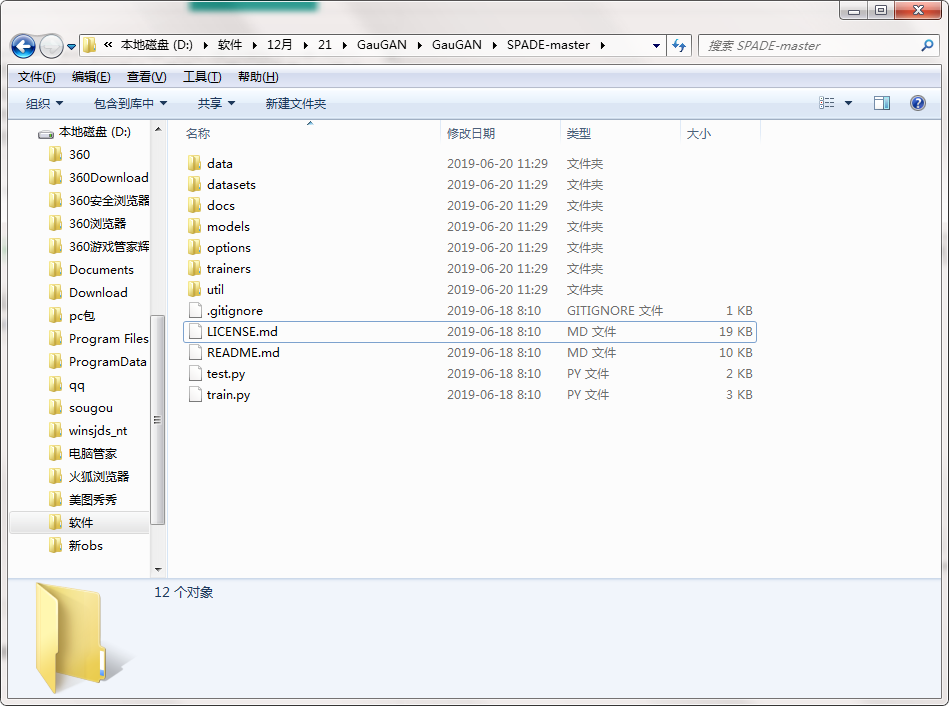Click 12月 breadcrumb in address bar
The height and width of the screenshot is (706, 949).
click(280, 45)
